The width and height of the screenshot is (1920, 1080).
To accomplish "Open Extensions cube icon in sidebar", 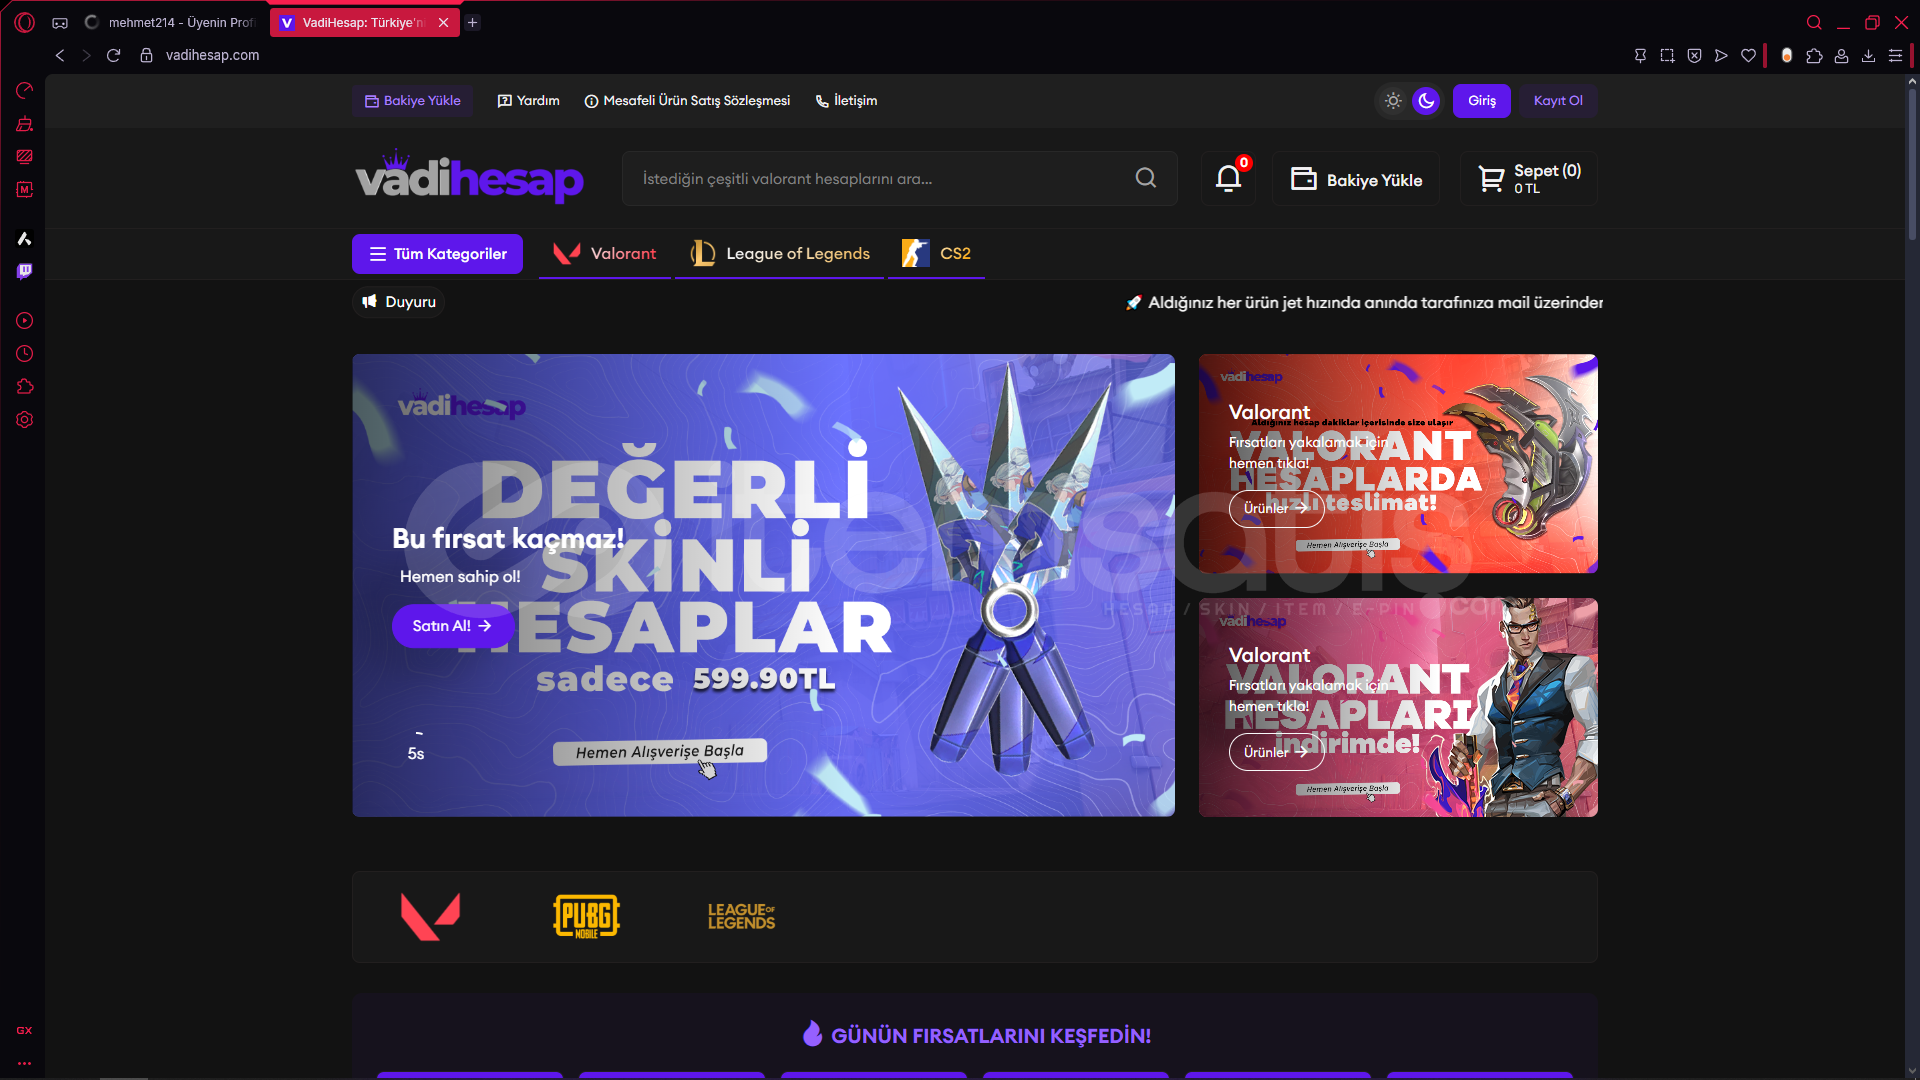I will coord(25,387).
